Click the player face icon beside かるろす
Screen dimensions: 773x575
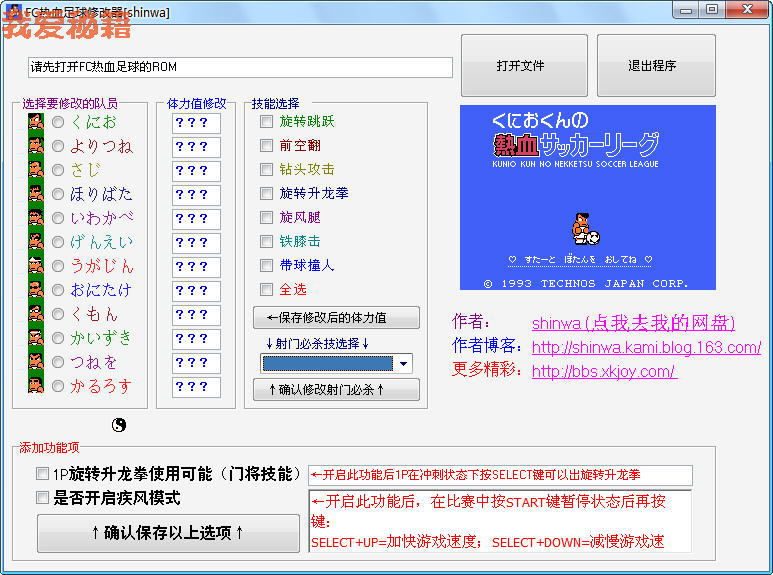coord(36,386)
